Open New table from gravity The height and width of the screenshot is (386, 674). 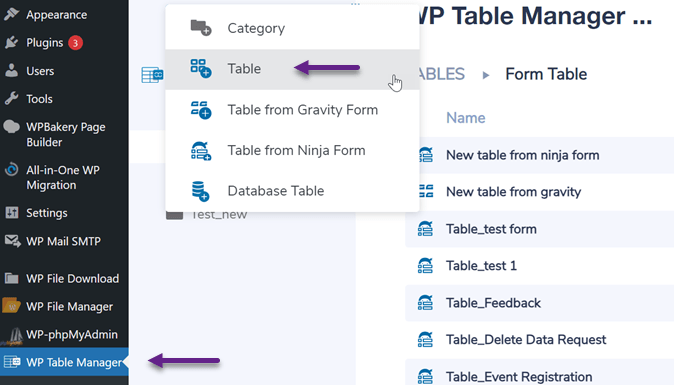click(513, 192)
